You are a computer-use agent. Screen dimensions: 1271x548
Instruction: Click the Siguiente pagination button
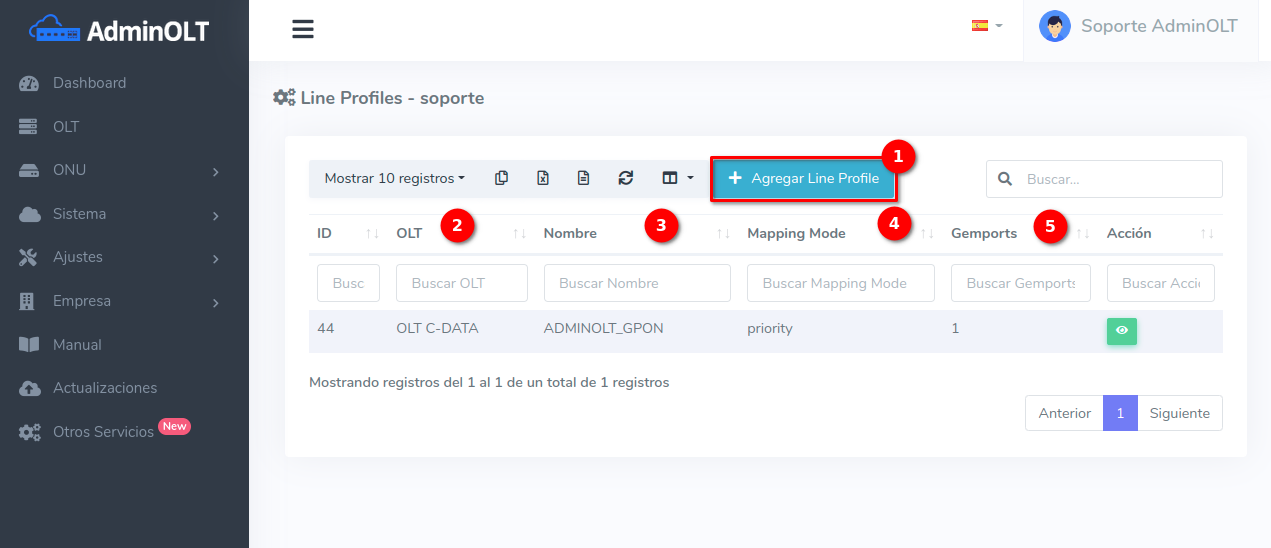[1179, 413]
